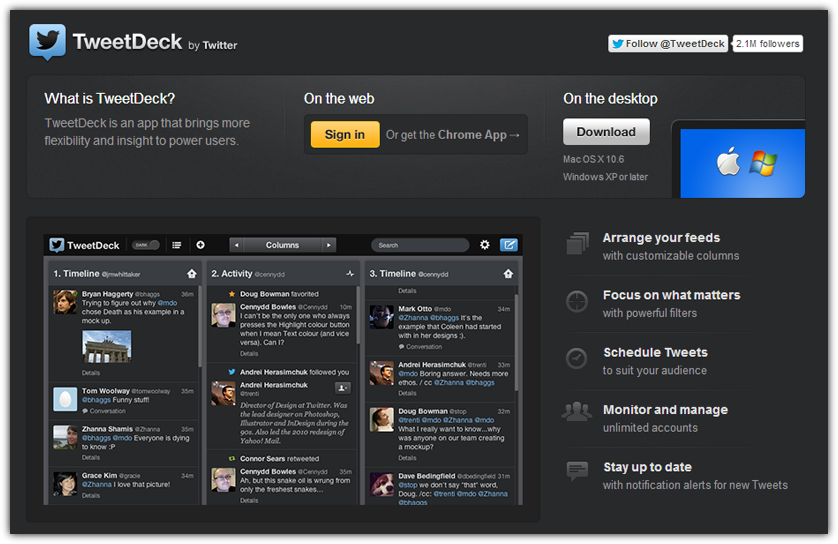Click the 'Windows XP or later' text

(605, 177)
